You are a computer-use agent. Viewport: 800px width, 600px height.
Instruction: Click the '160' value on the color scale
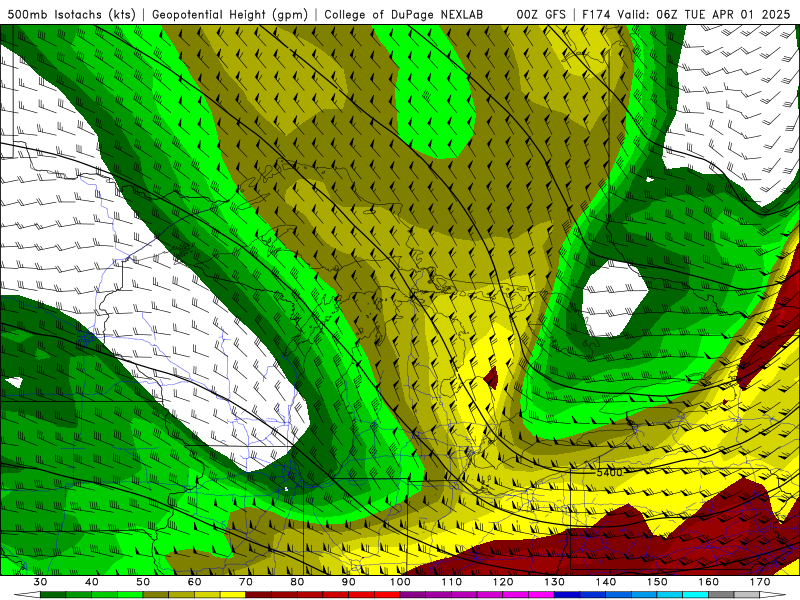click(x=709, y=582)
